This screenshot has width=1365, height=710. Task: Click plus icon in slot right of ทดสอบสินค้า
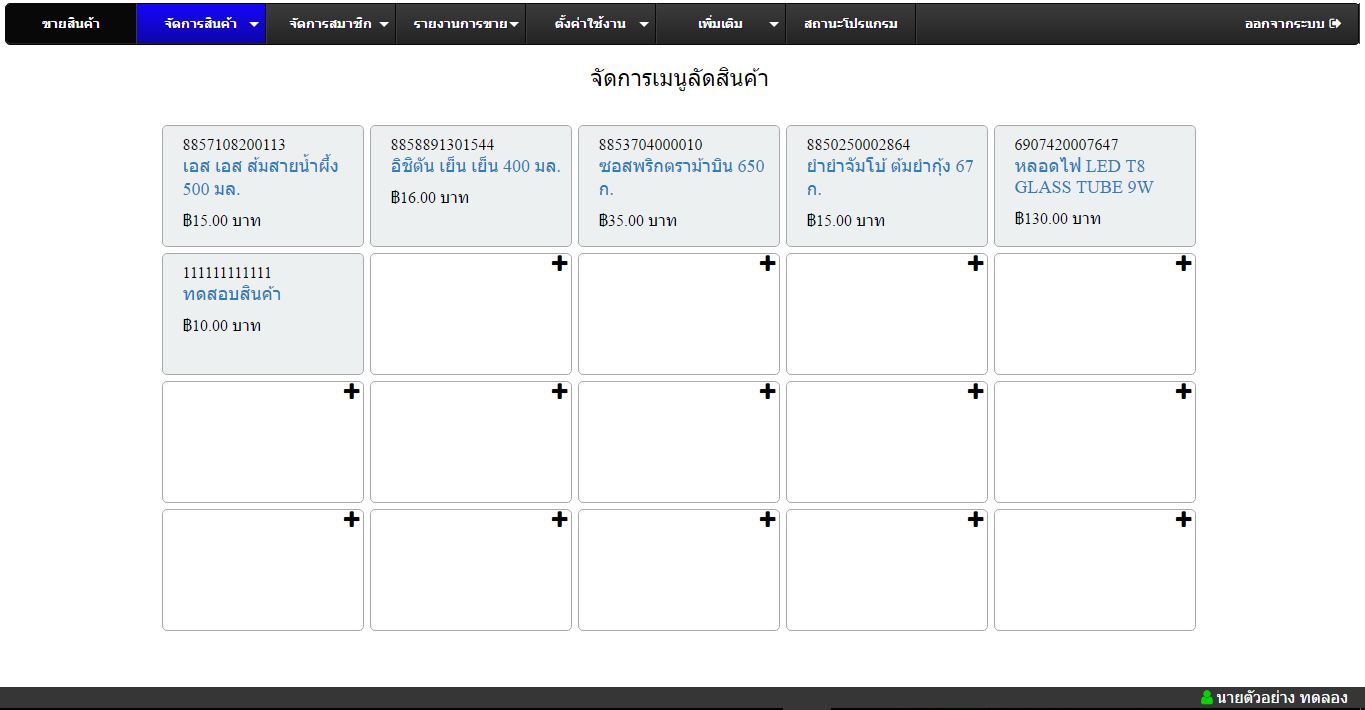559,264
